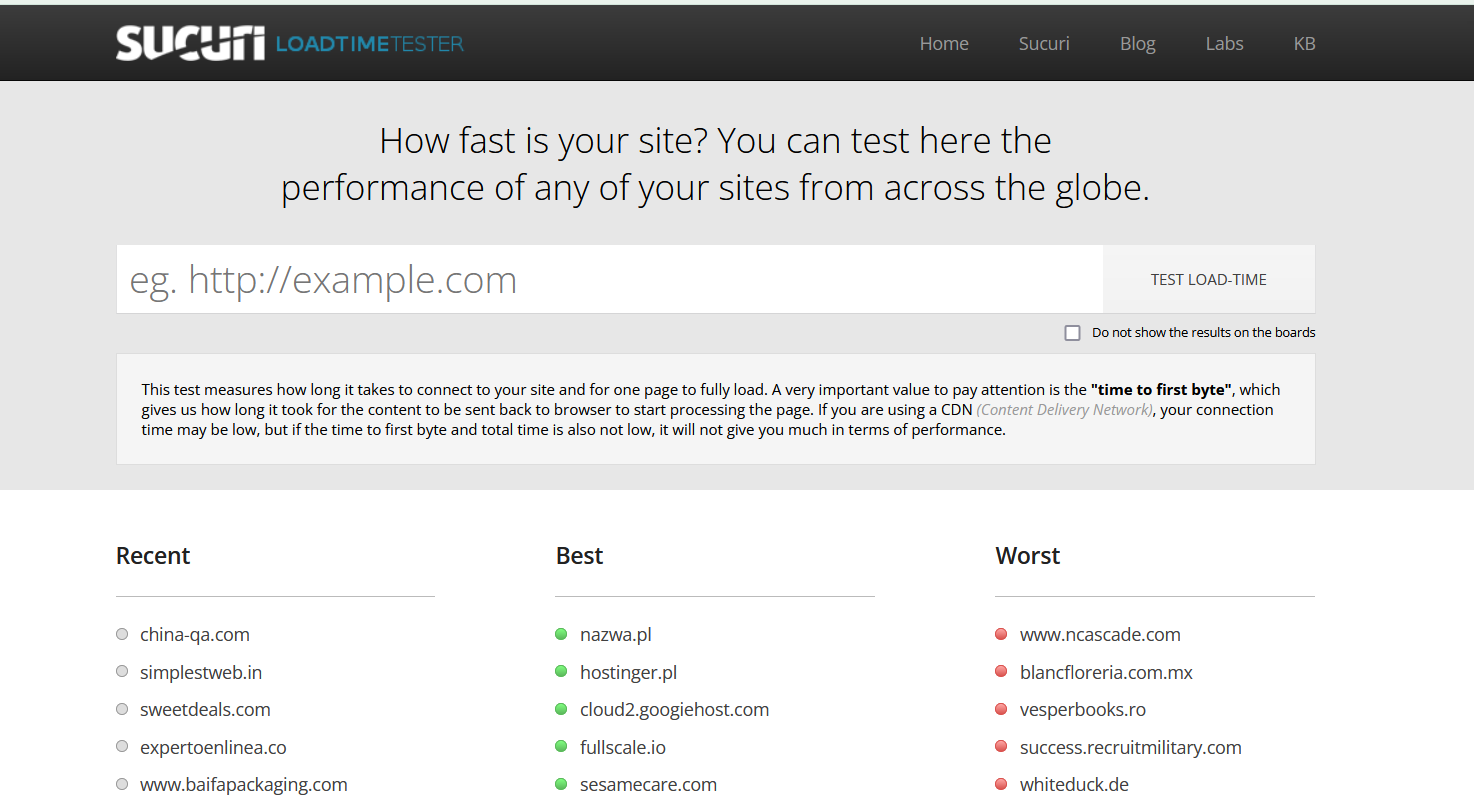Click the Recent column heading
This screenshot has width=1474, height=810.
[x=153, y=556]
